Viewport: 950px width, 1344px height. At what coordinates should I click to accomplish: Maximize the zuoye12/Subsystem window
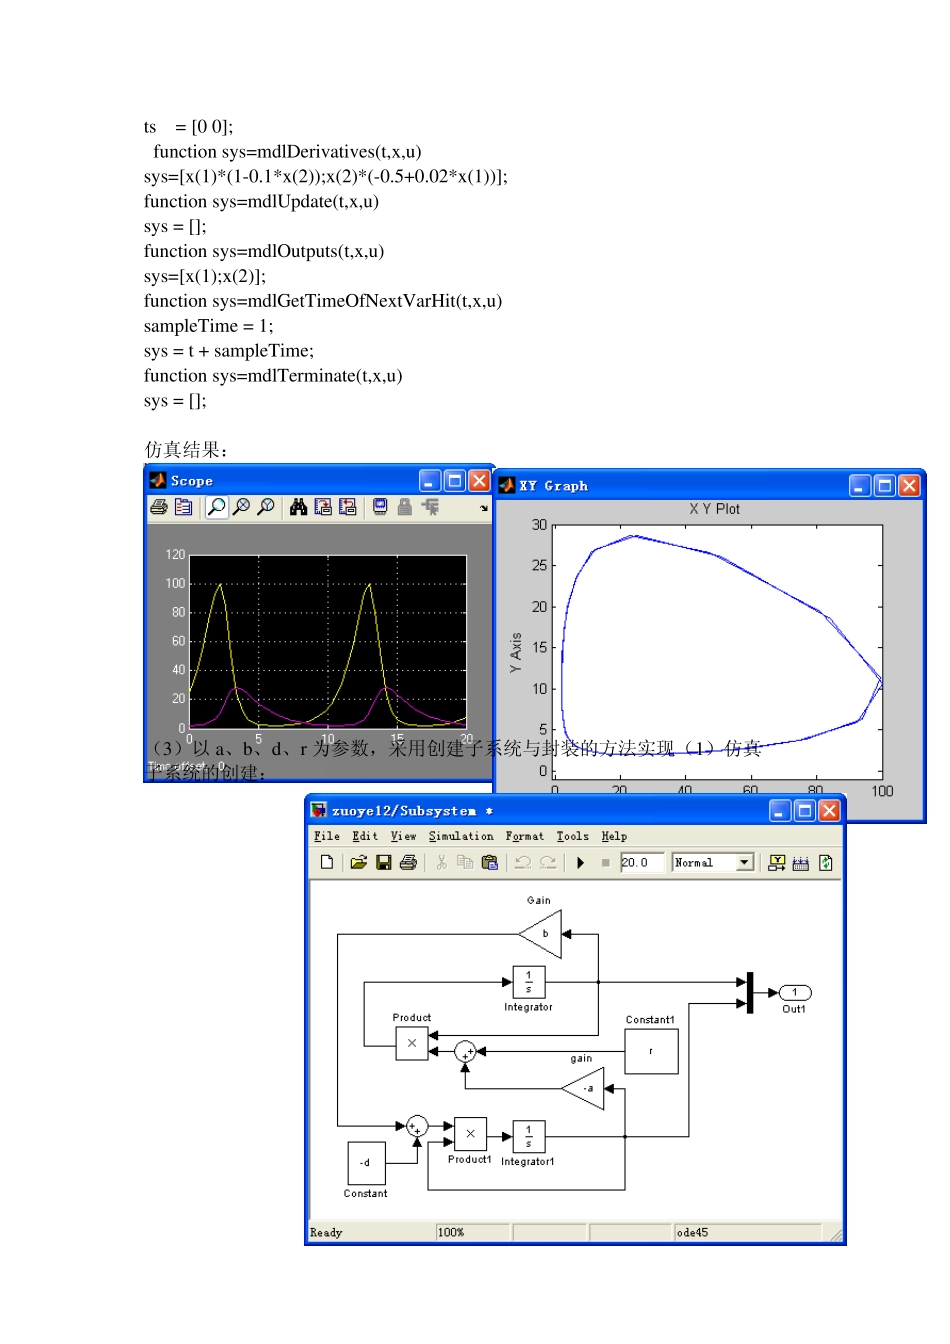tap(804, 811)
